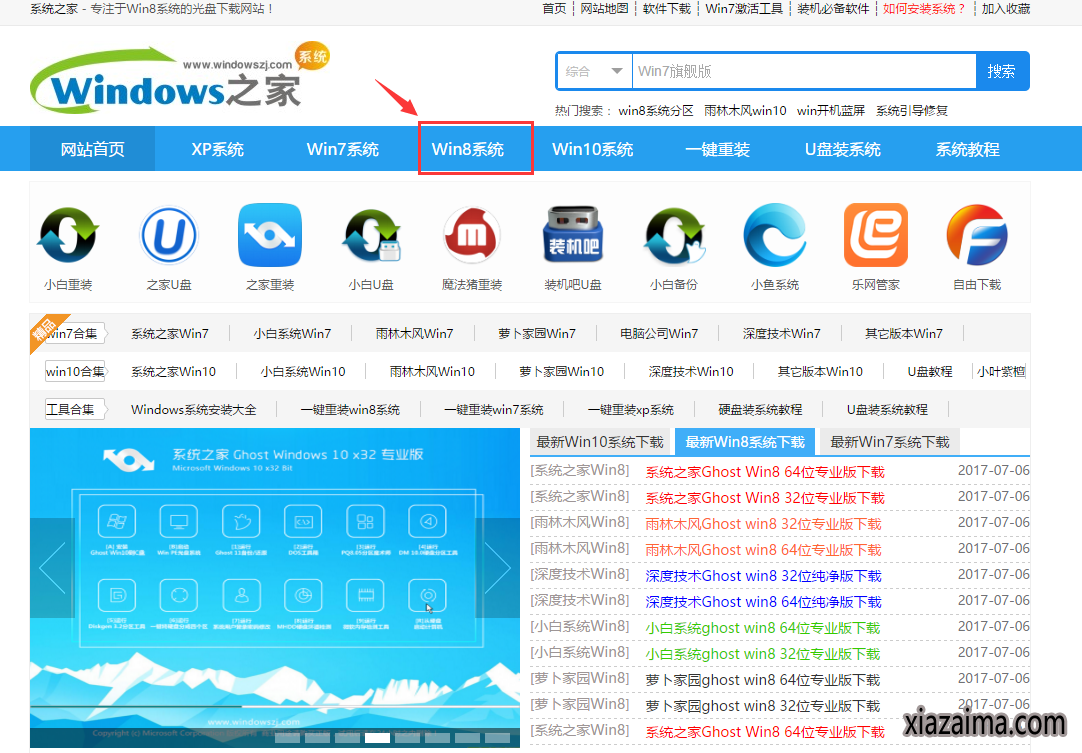
Task: Click the Windows之家 site logo
Action: (178, 77)
